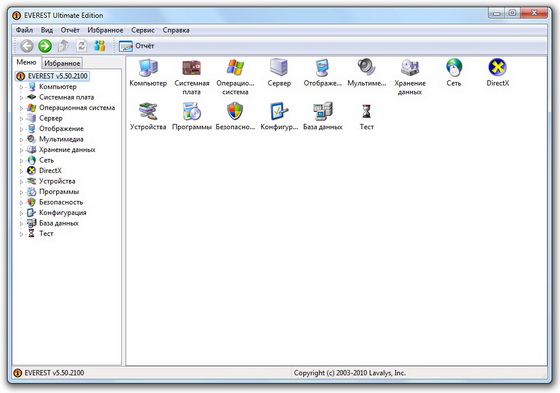Click the back arrow toolbar button
Viewport: 560px width, 393px height.
(x=27, y=46)
